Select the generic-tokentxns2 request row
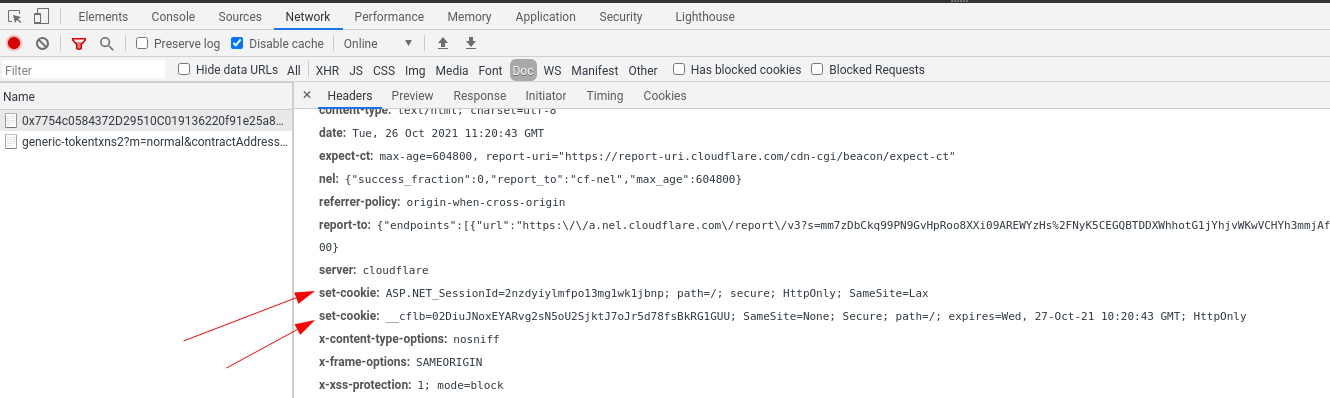Viewport: 1330px width, 398px height. pyautogui.click(x=146, y=142)
